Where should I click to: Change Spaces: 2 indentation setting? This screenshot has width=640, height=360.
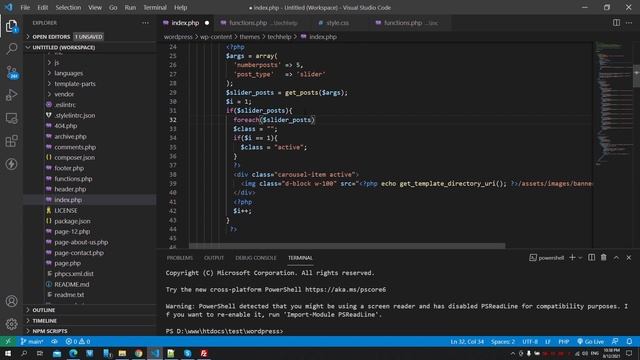click(502, 341)
